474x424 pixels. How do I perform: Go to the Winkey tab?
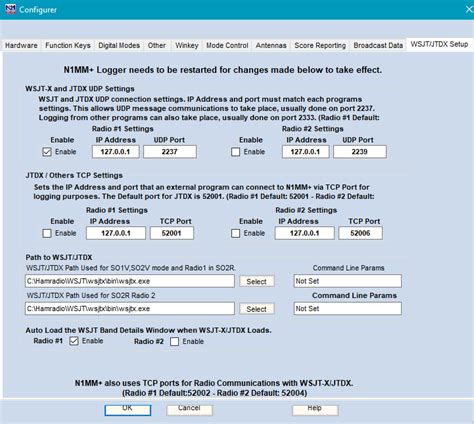click(187, 45)
